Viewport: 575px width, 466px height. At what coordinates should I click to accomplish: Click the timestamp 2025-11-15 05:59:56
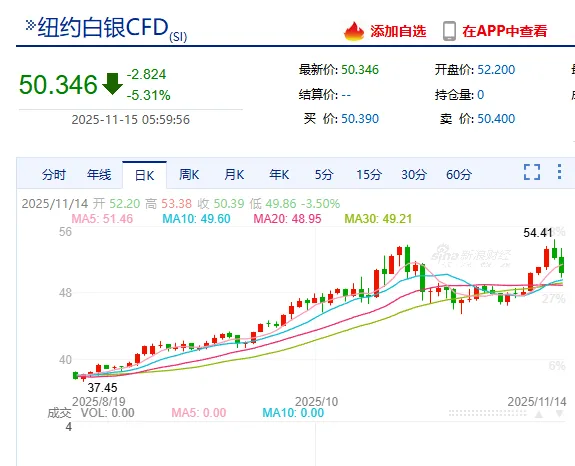131,120
